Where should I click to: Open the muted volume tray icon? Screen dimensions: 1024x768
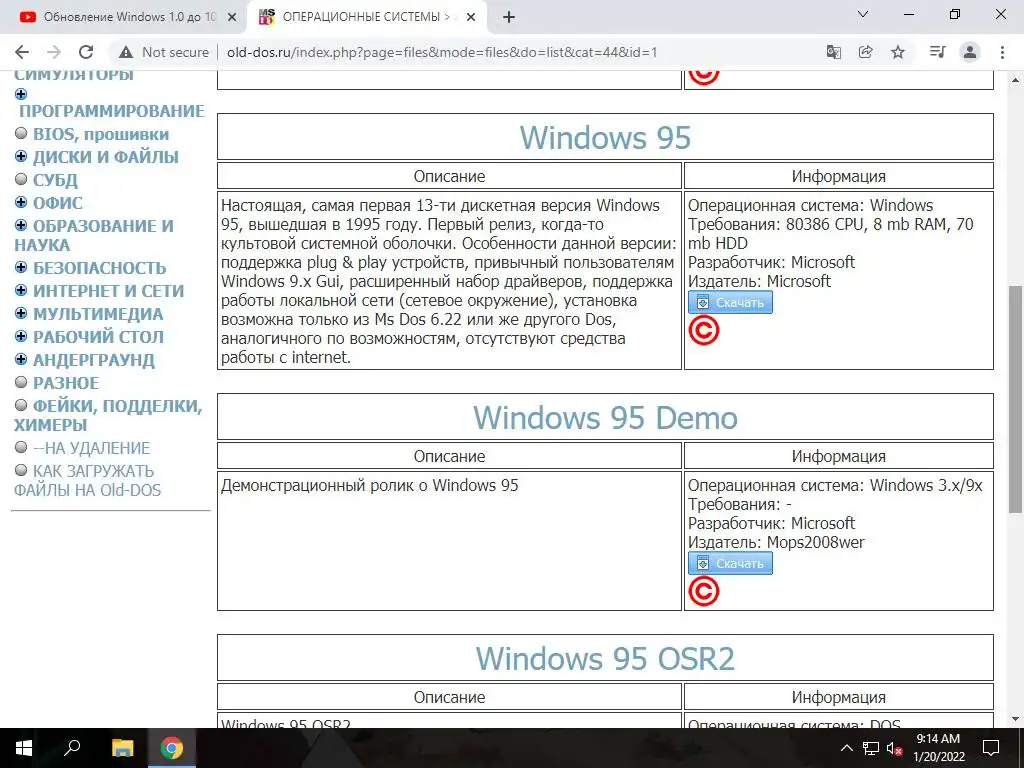(894, 748)
